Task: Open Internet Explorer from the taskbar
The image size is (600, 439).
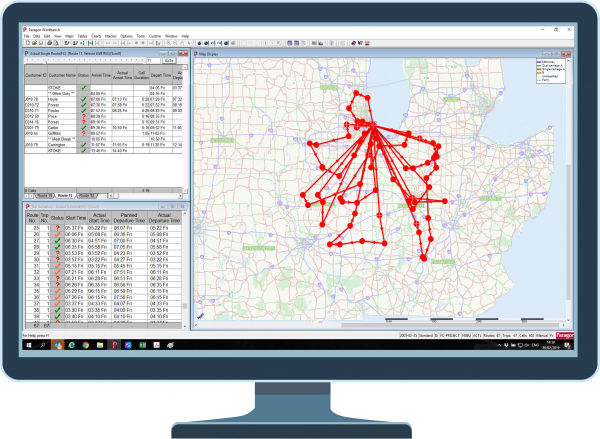Action: [72, 345]
